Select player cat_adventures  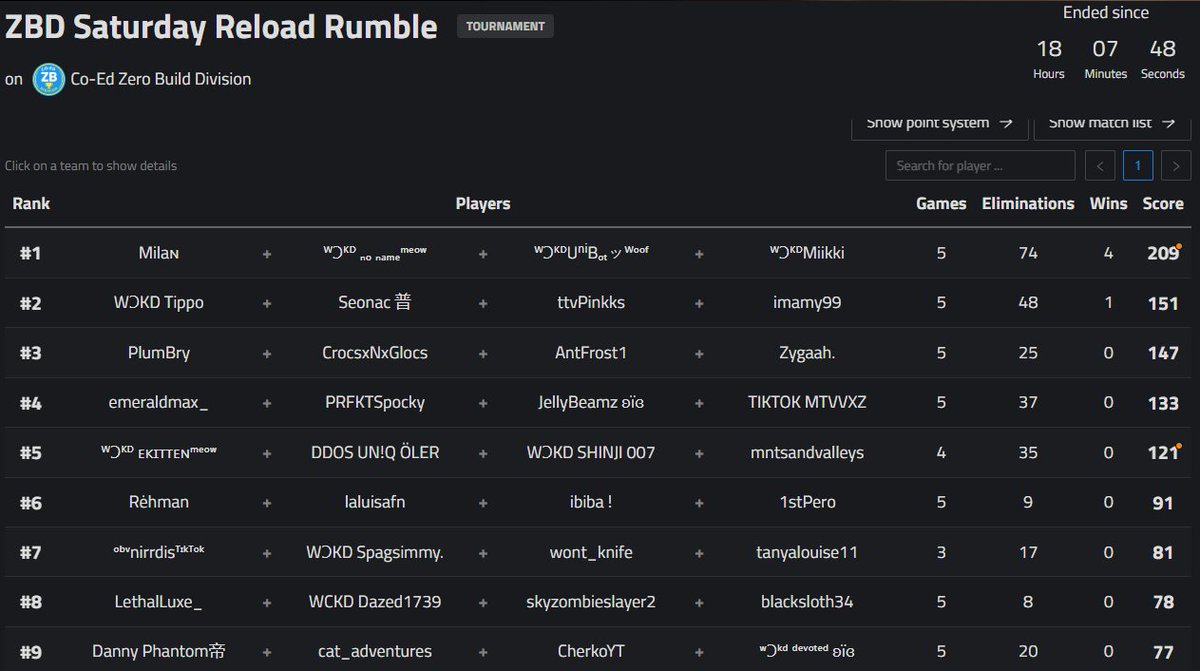tap(375, 652)
